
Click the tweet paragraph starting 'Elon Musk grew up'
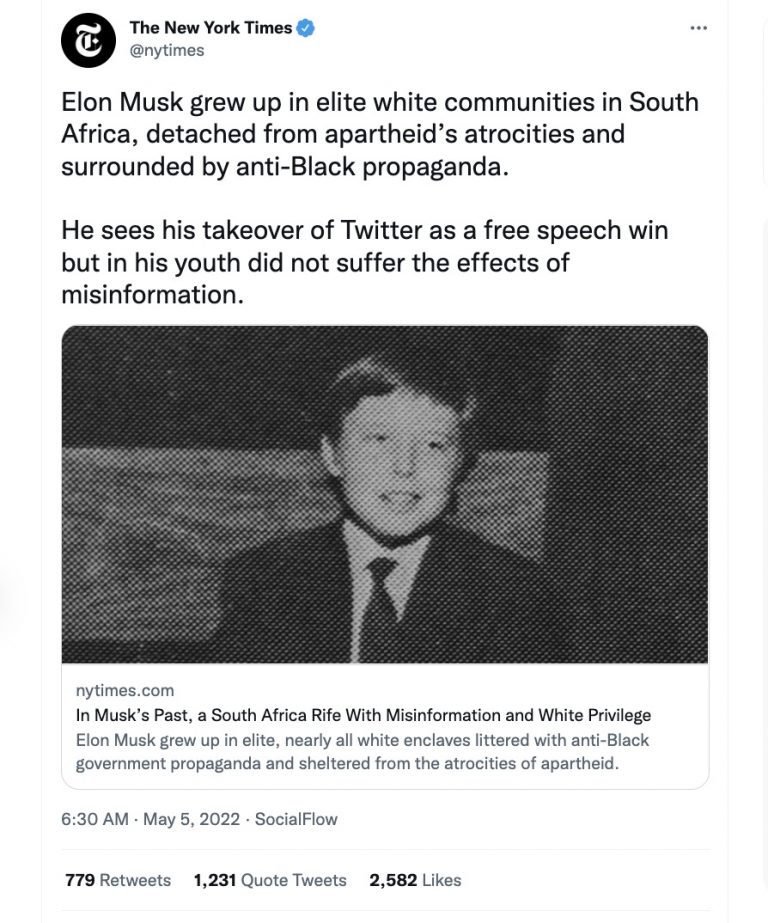pos(380,134)
